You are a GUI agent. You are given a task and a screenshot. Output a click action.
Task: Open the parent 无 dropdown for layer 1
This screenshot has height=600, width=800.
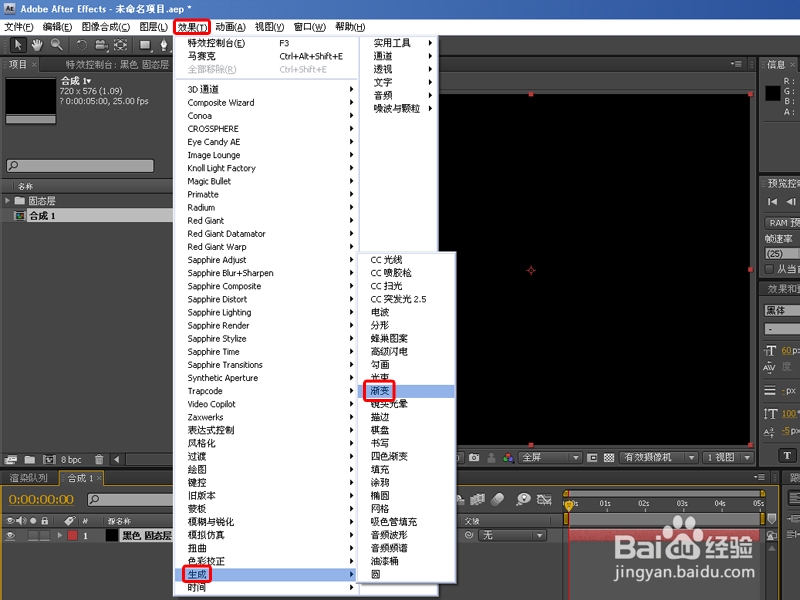(x=512, y=535)
